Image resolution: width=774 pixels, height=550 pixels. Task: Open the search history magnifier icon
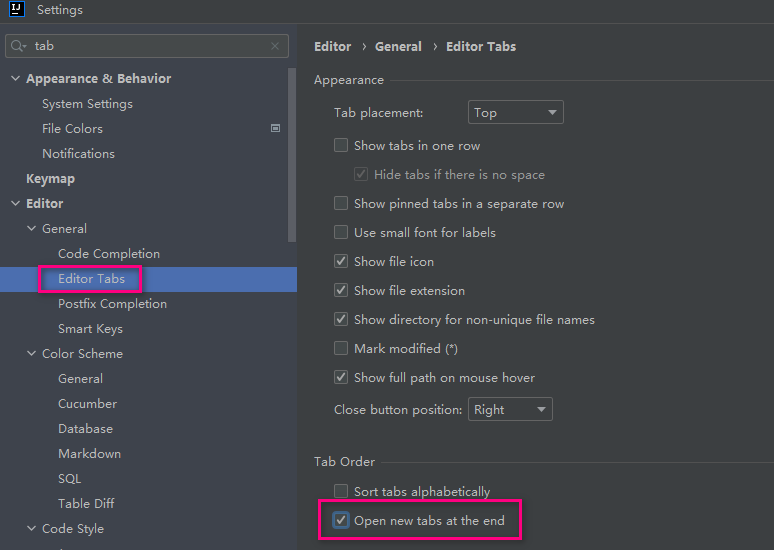(18, 46)
